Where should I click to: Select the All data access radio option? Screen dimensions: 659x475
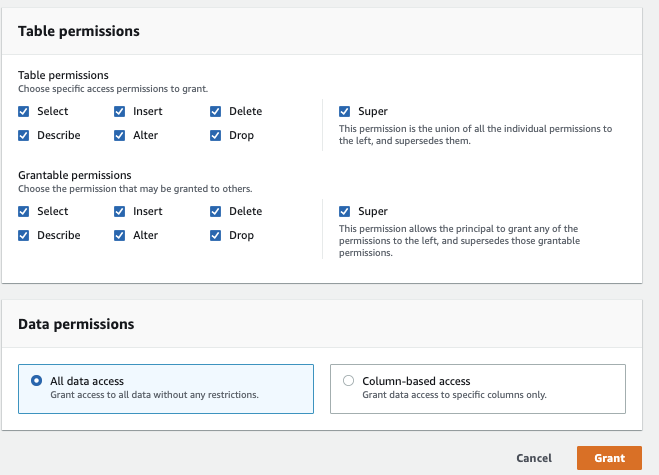37,380
